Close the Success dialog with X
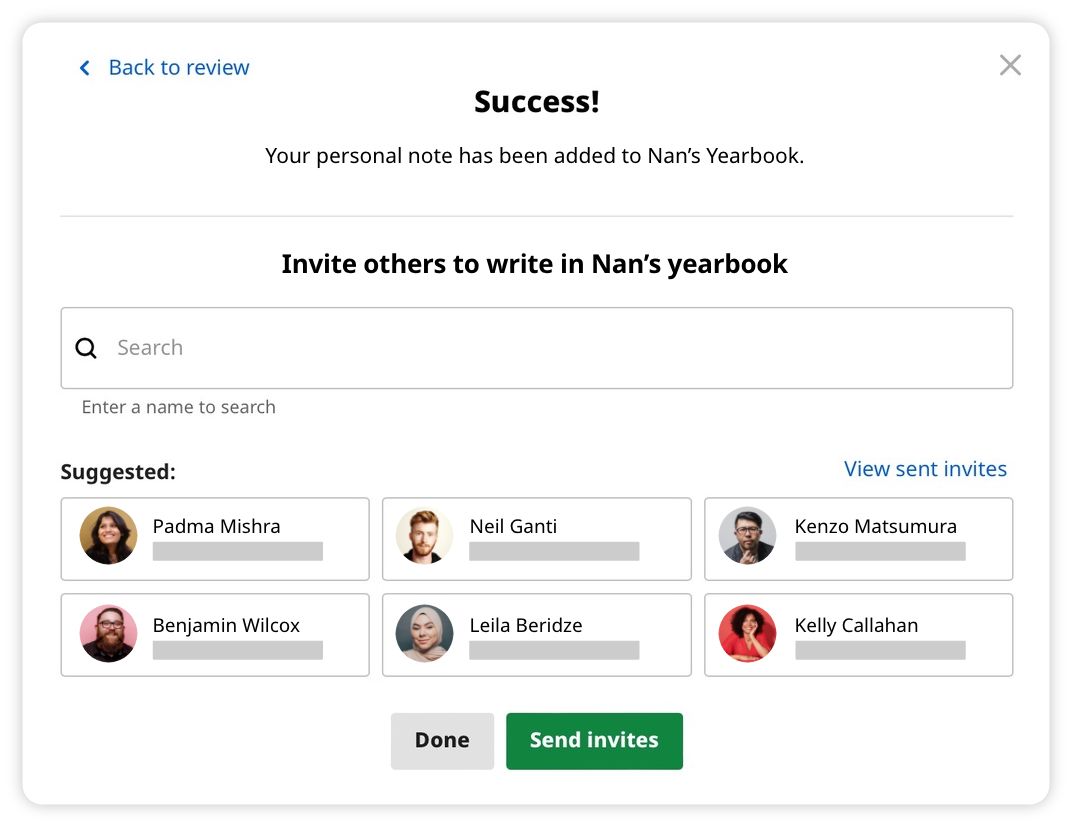Viewport: 1072px width, 827px height. pyautogui.click(x=1010, y=65)
